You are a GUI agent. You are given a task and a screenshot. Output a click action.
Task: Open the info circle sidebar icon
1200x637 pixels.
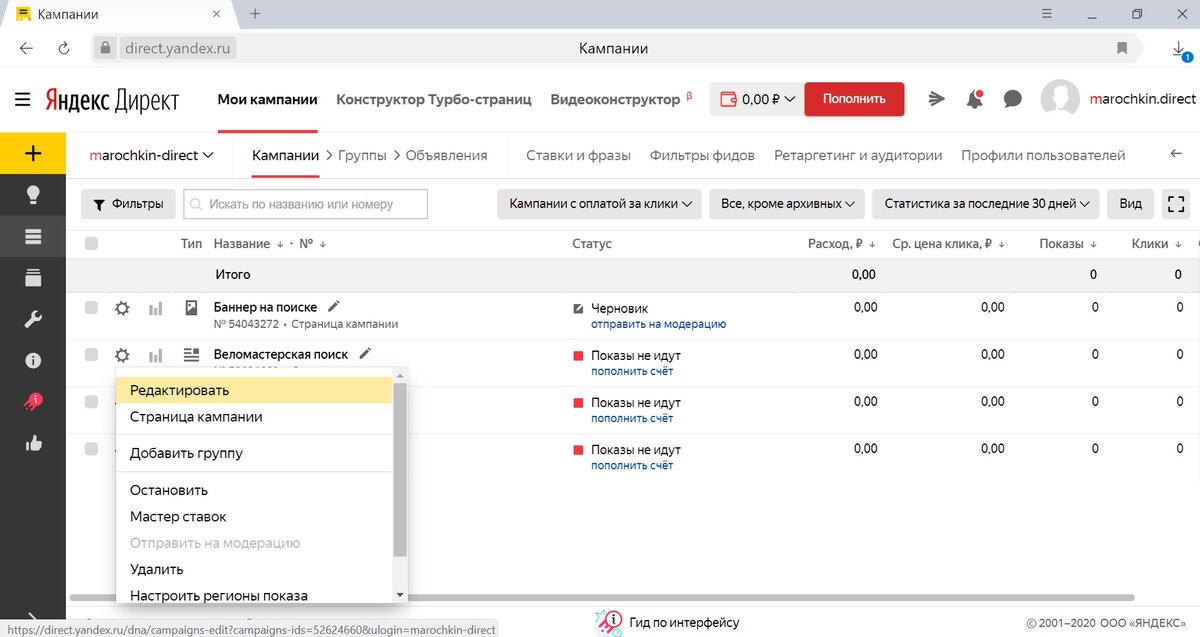click(x=33, y=360)
